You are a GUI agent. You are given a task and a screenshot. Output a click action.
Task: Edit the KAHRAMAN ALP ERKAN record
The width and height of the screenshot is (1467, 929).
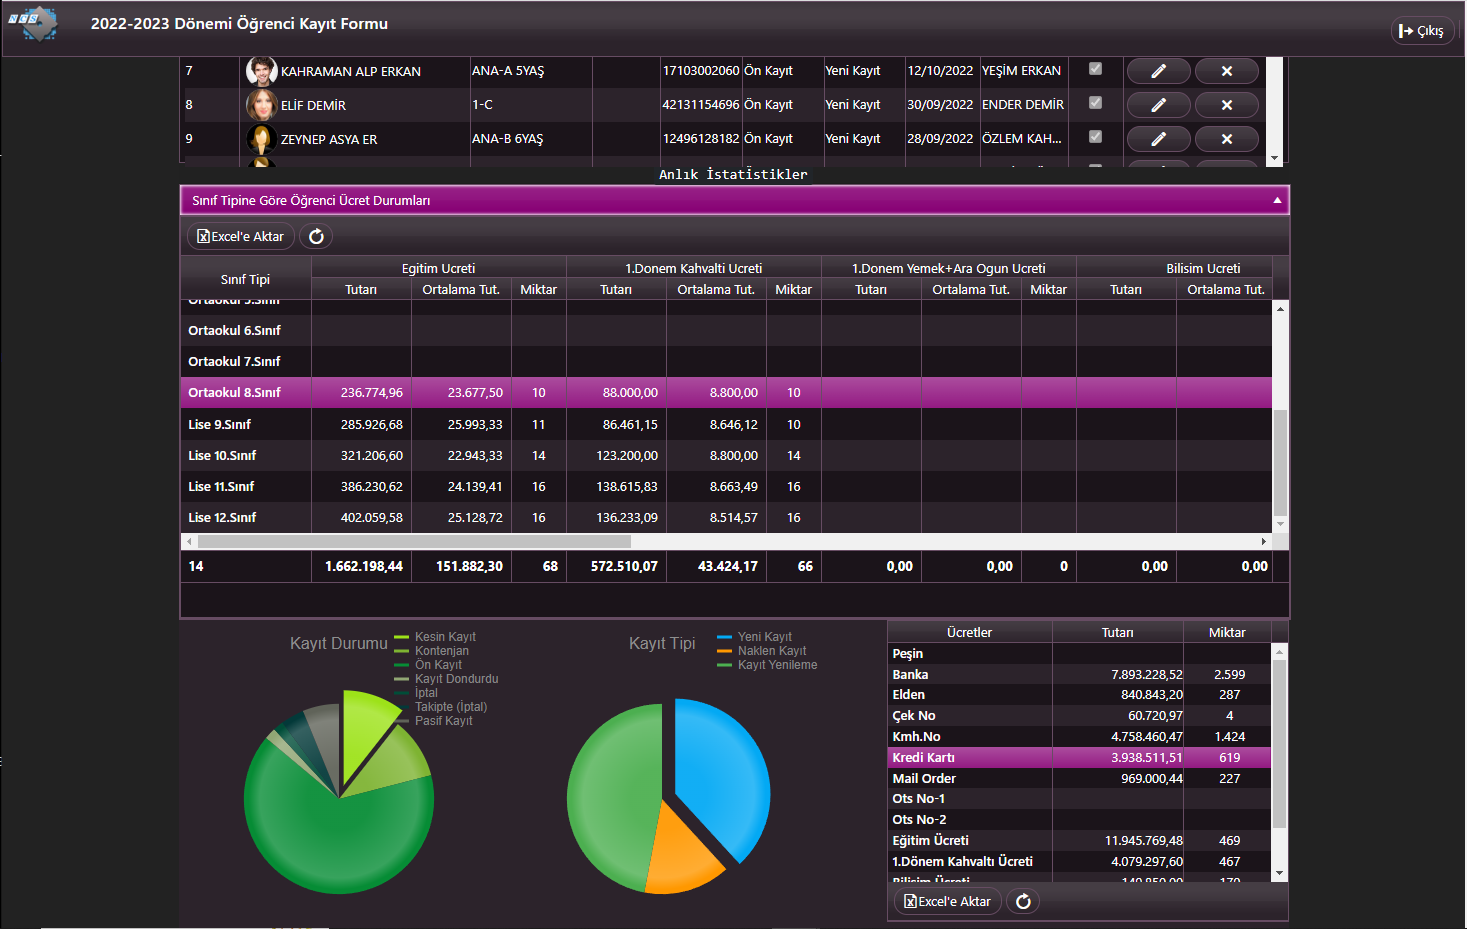click(x=1158, y=71)
